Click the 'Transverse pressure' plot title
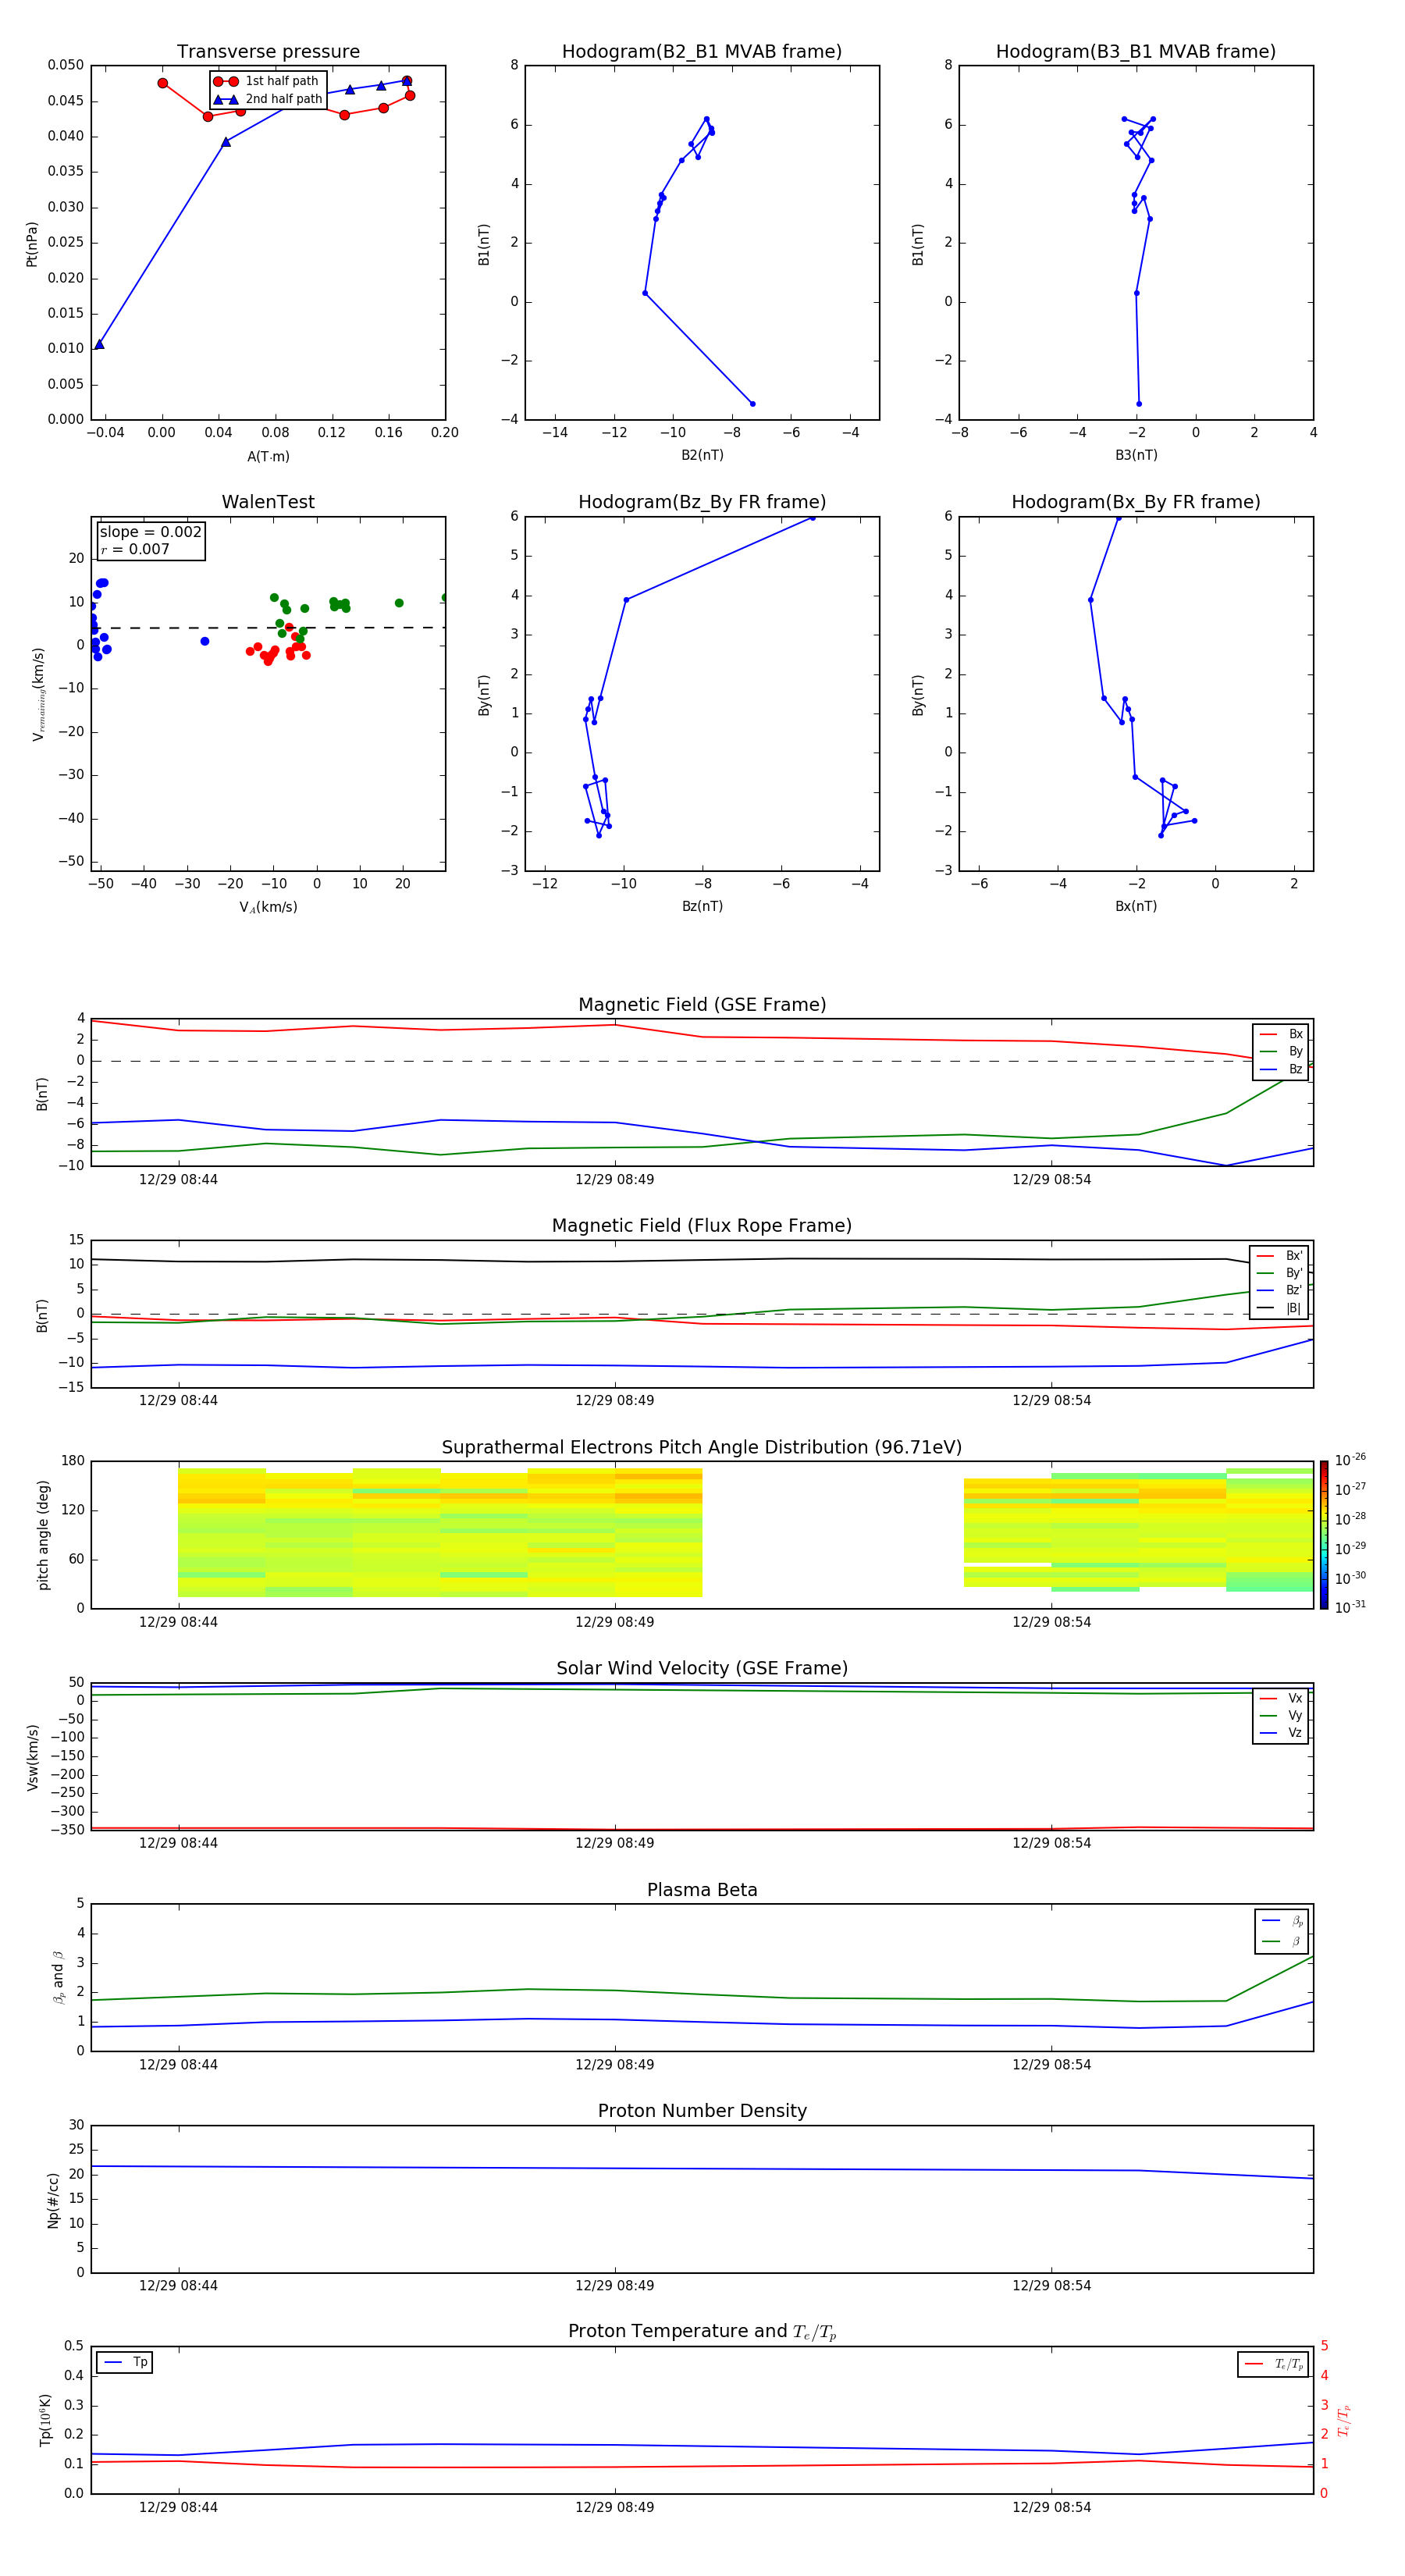The image size is (1405, 2576). point(268,52)
